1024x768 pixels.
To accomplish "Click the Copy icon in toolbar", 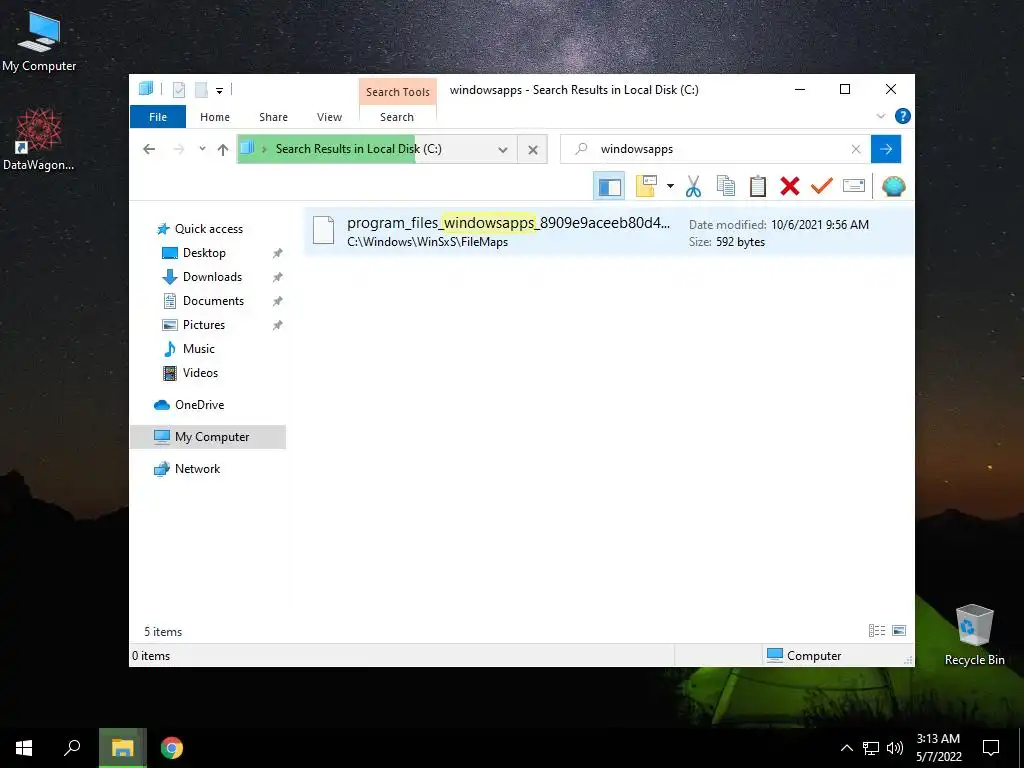I will pyautogui.click(x=726, y=186).
